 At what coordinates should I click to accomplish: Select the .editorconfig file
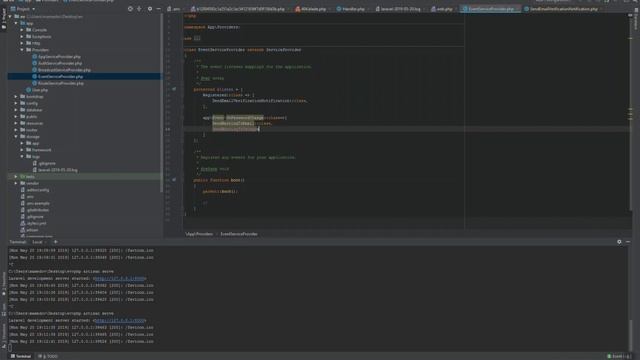[x=38, y=190]
